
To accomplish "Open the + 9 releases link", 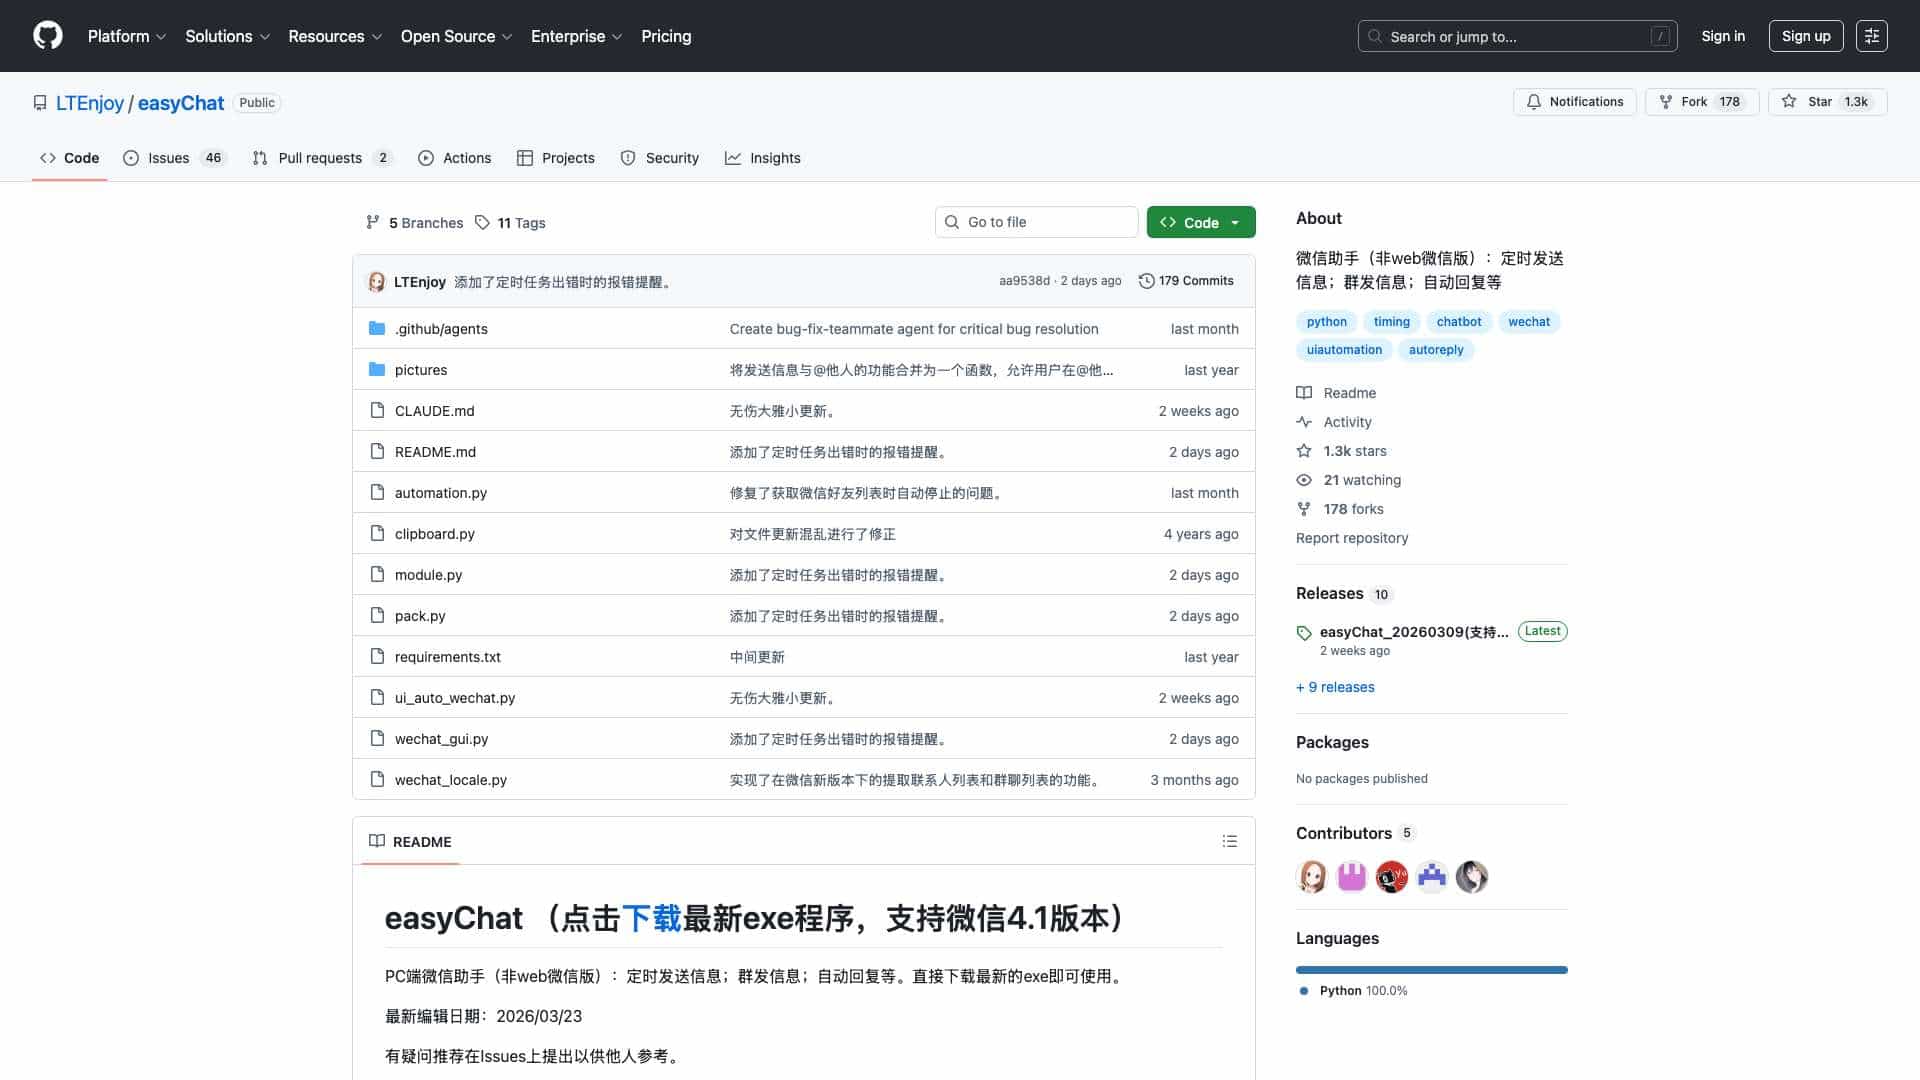I will 1335,687.
